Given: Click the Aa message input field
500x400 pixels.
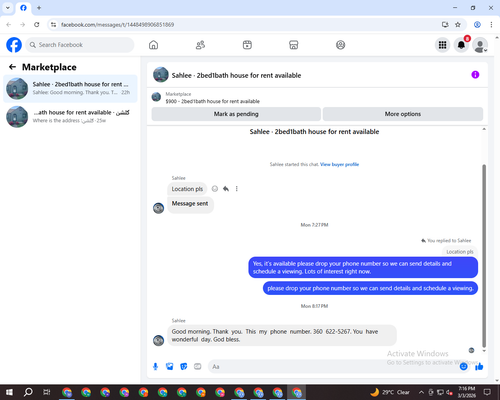Looking at the screenshot, I should [x=333, y=367].
